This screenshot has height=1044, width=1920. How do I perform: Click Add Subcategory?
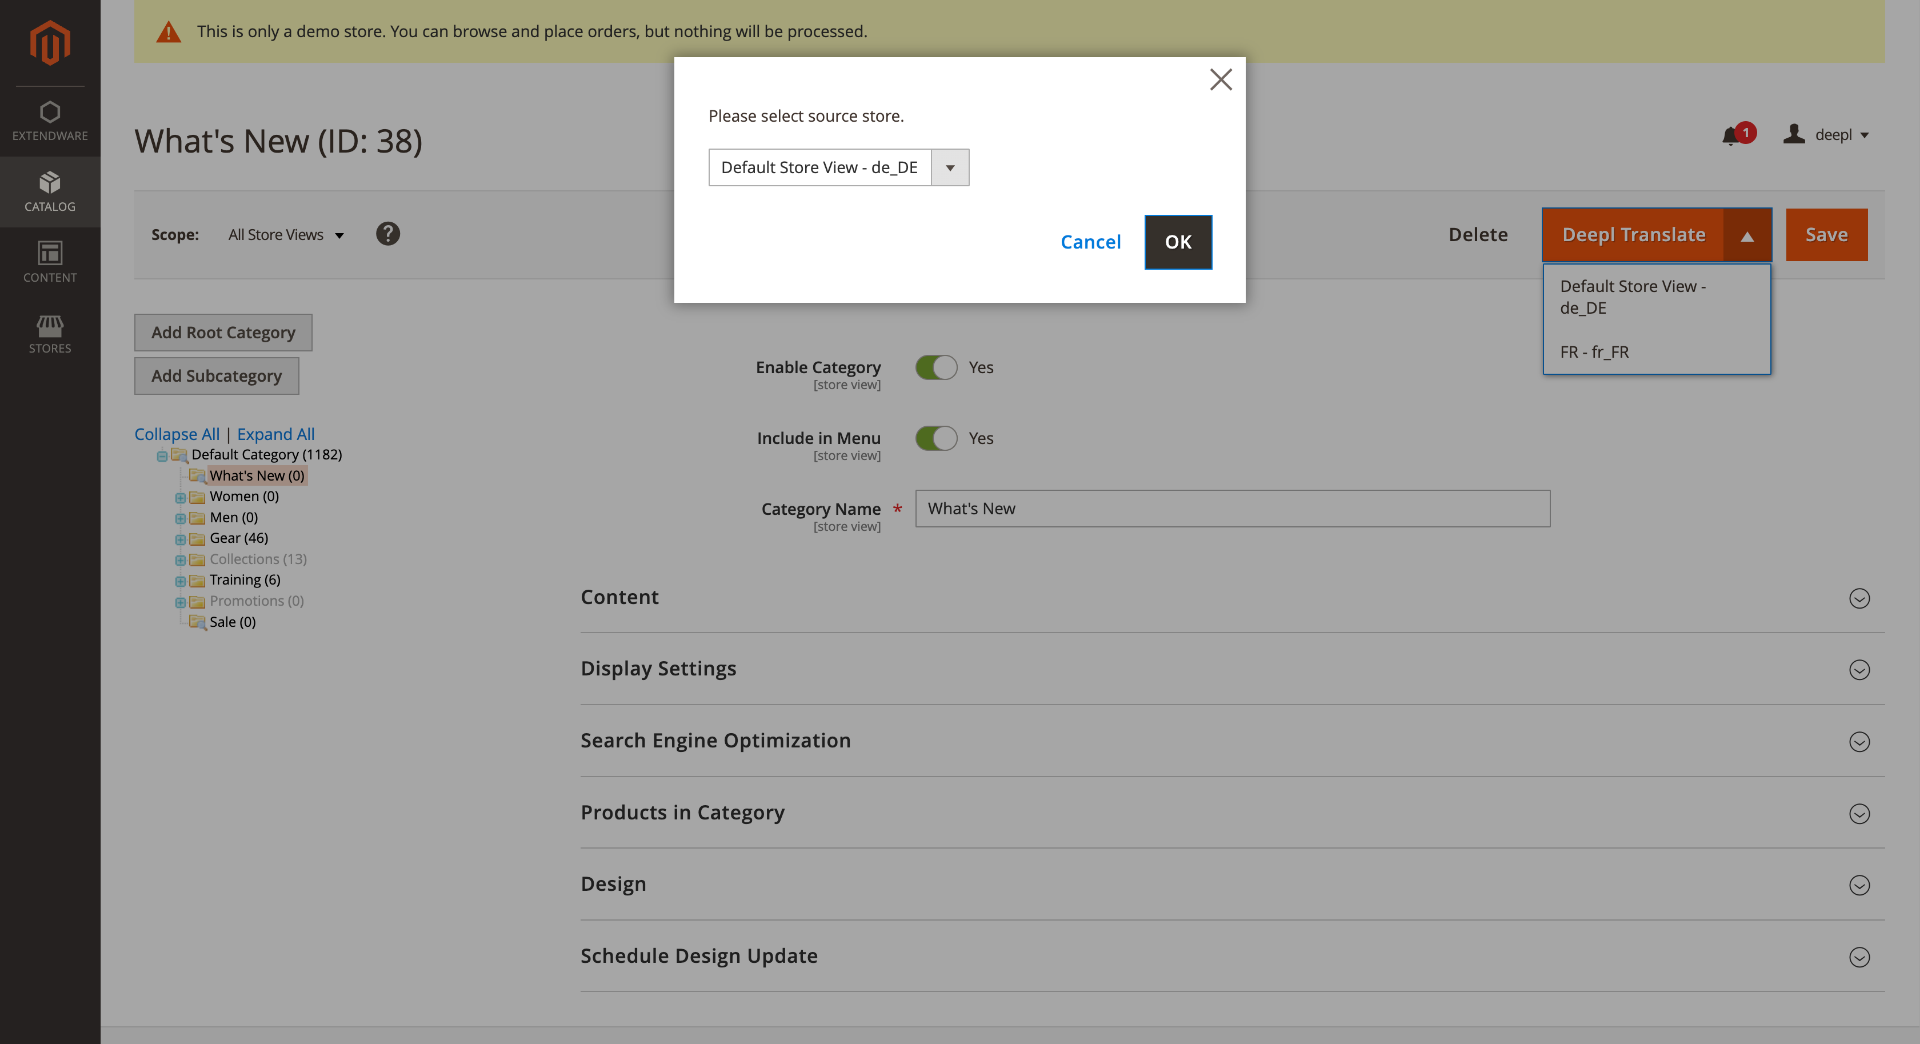point(217,376)
